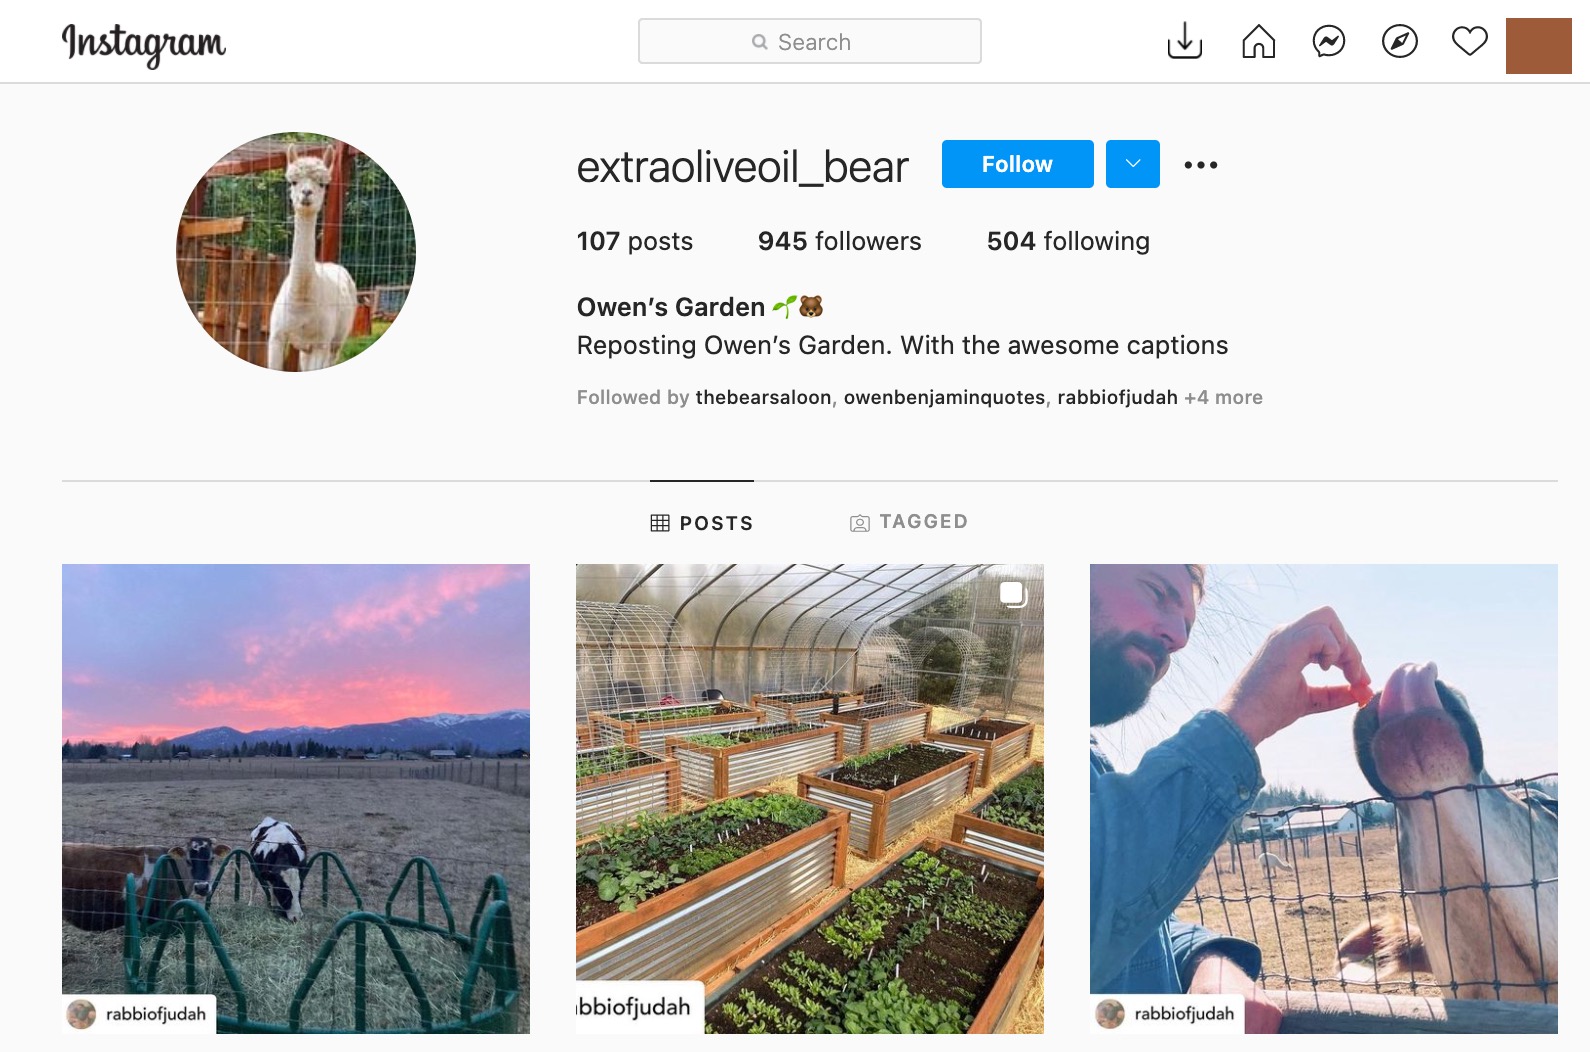Click thebearsaloon follower link
Screen dimensions: 1590x1052
pyautogui.click(x=763, y=397)
